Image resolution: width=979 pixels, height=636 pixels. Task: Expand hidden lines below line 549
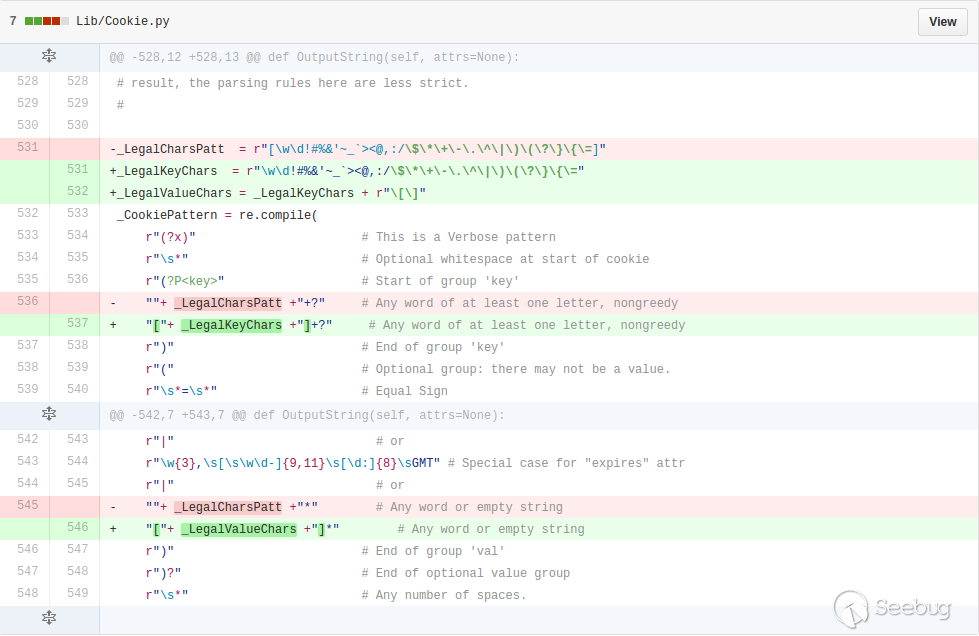tap(49, 618)
